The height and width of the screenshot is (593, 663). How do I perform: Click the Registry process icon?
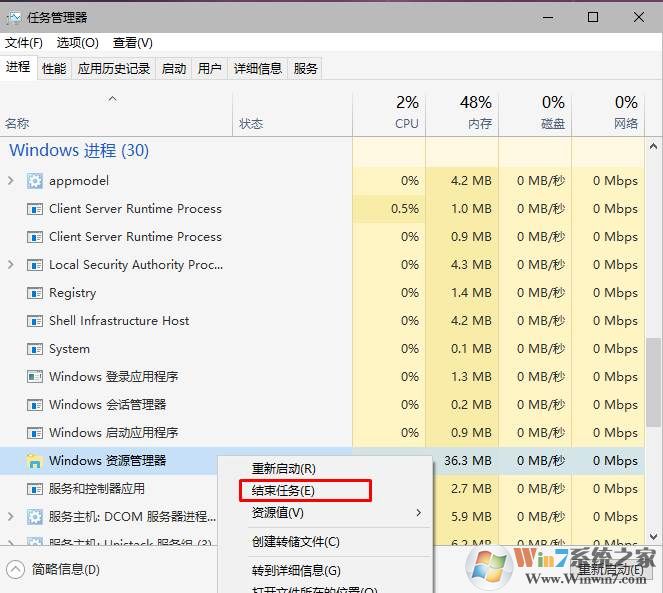point(35,293)
